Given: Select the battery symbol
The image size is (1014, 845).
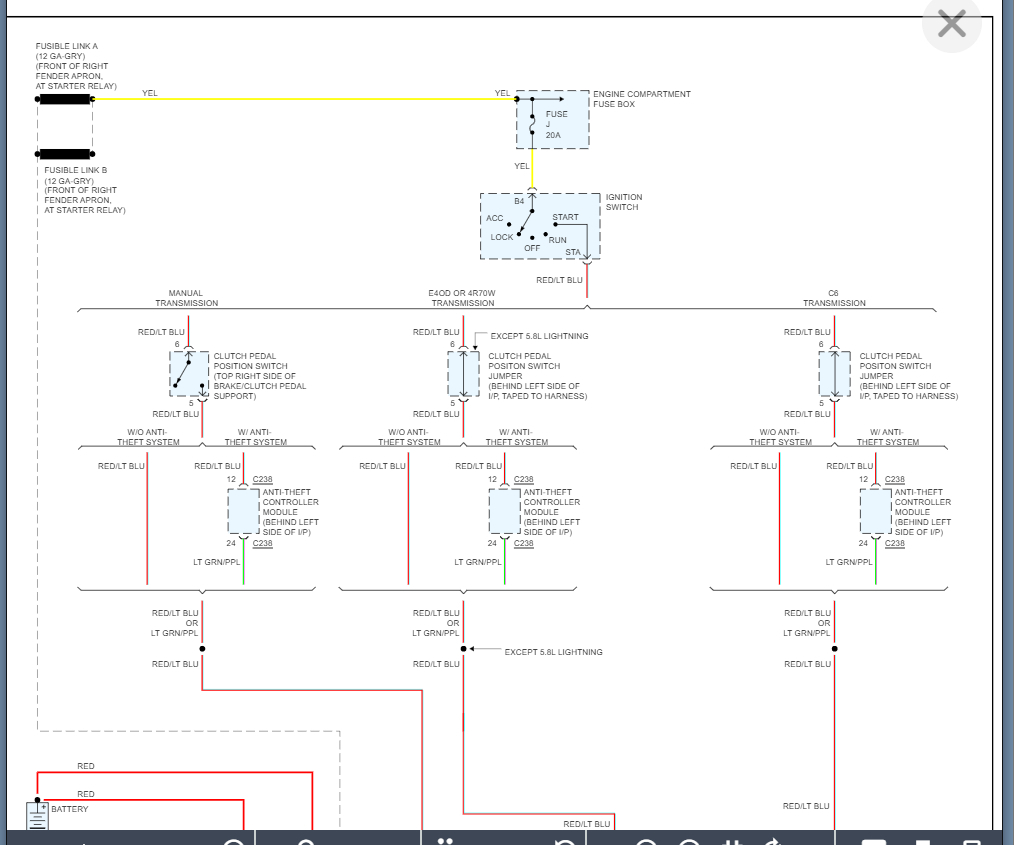Looking at the screenshot, I should (37, 816).
